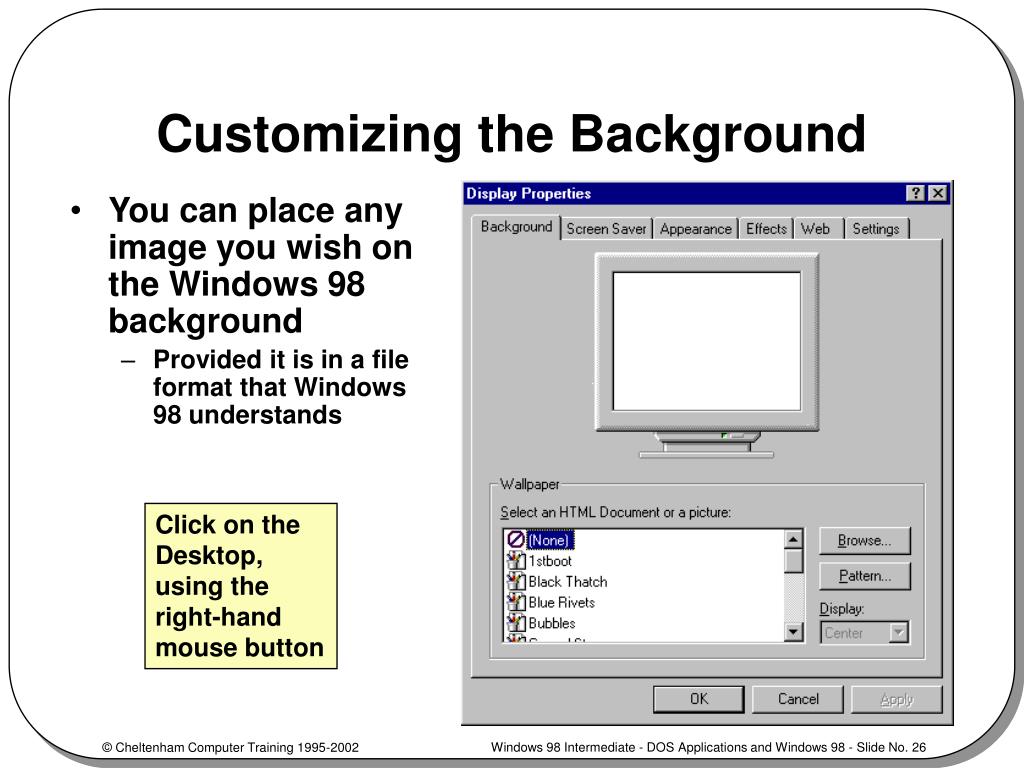
Task: Open the Appearance tab
Action: click(x=696, y=229)
